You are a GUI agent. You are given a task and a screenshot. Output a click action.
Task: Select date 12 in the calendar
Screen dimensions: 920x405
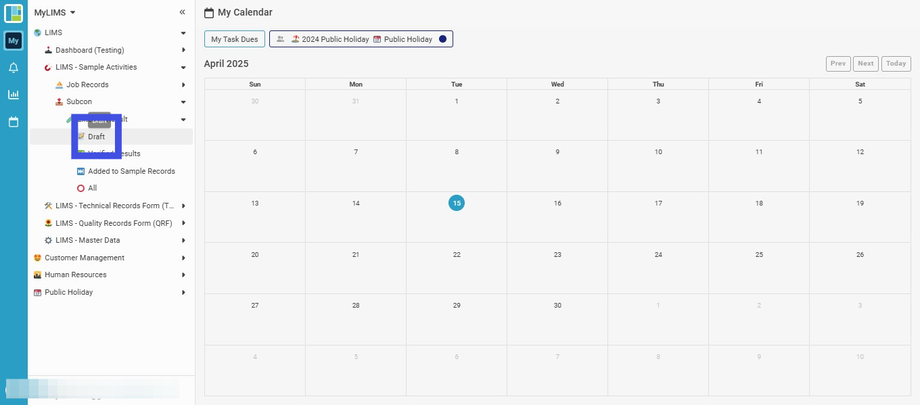860,152
